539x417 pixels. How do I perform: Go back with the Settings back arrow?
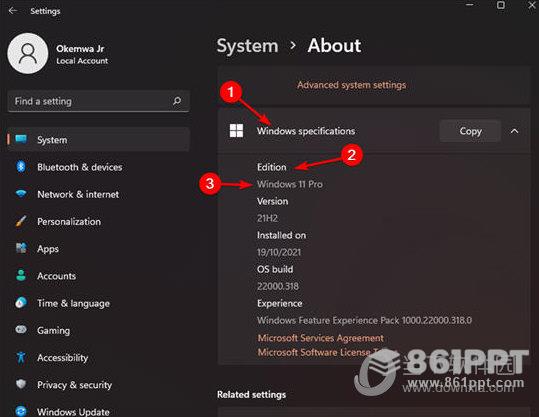[13, 11]
